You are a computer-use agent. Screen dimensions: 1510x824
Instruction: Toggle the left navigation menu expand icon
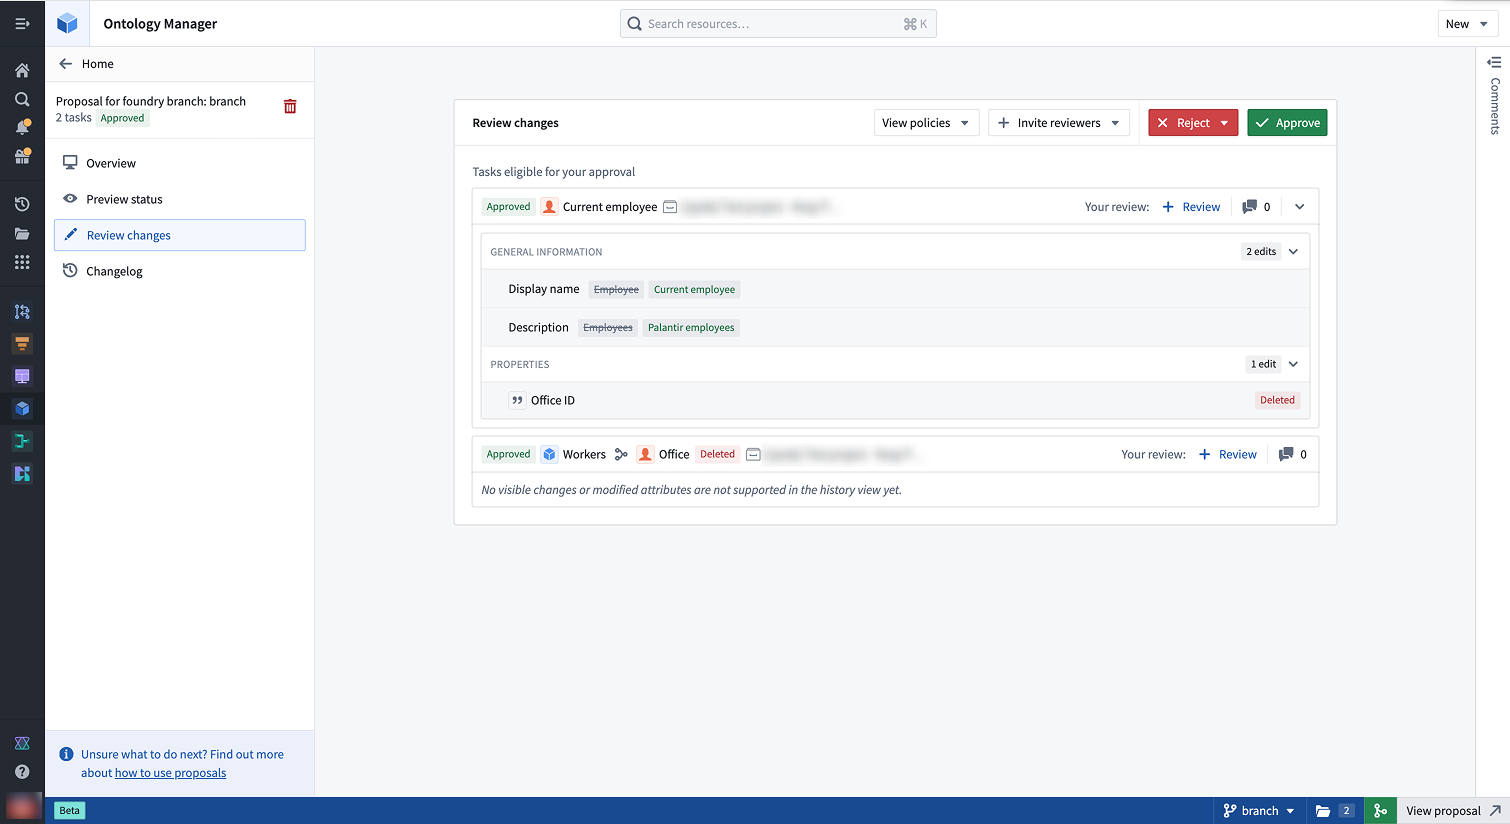[x=22, y=23]
